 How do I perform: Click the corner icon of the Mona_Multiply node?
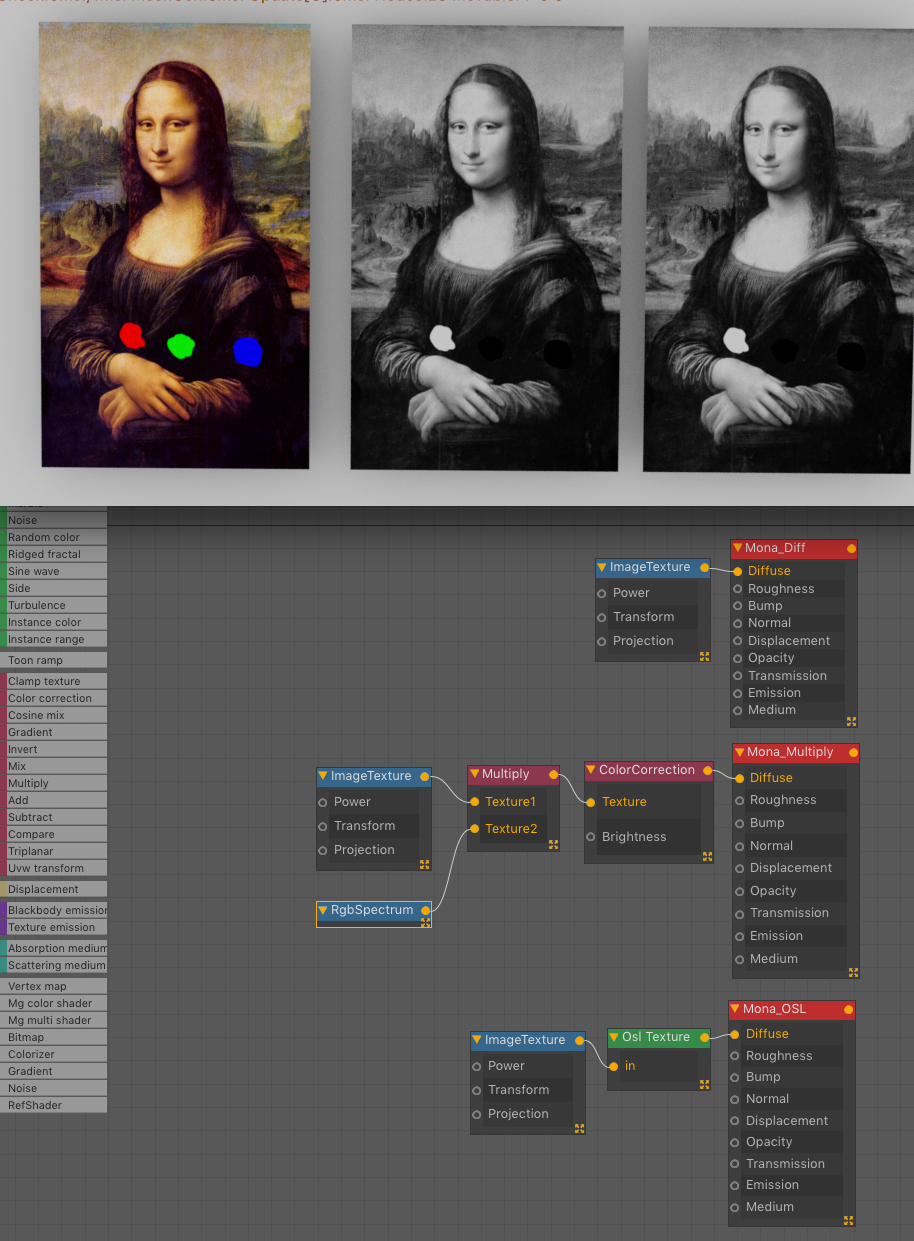click(853, 971)
